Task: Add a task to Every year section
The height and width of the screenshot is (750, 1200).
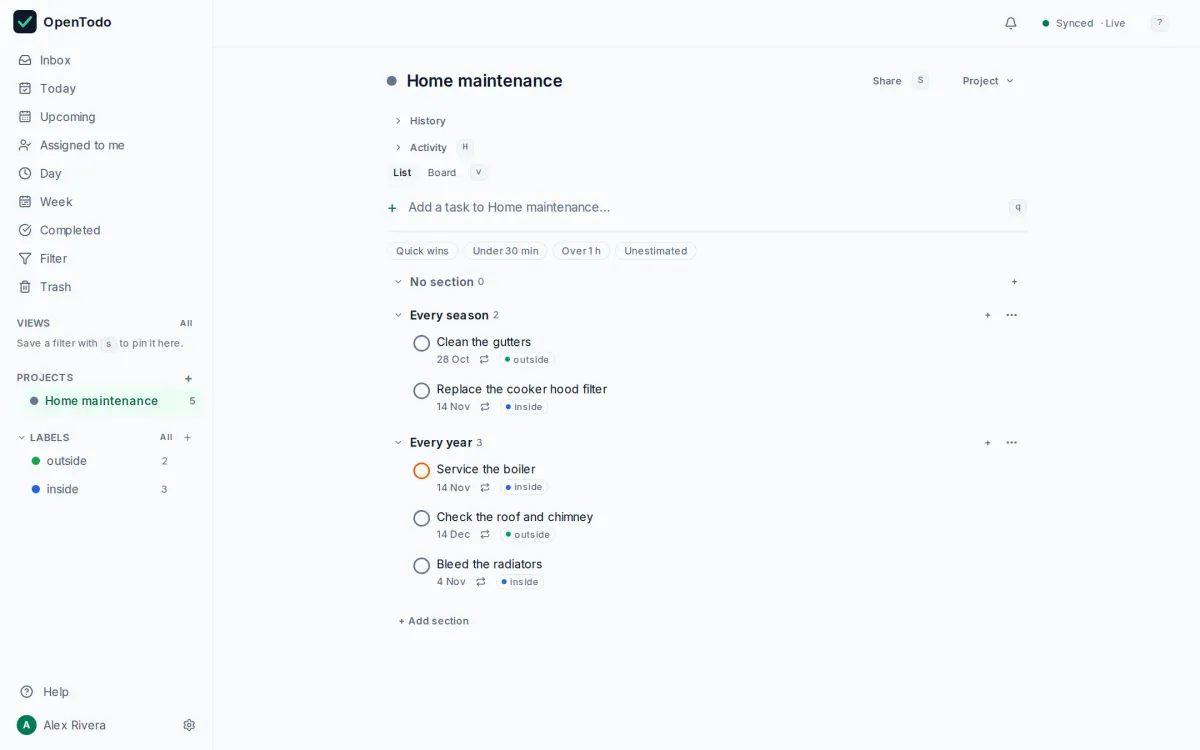Action: [988, 443]
